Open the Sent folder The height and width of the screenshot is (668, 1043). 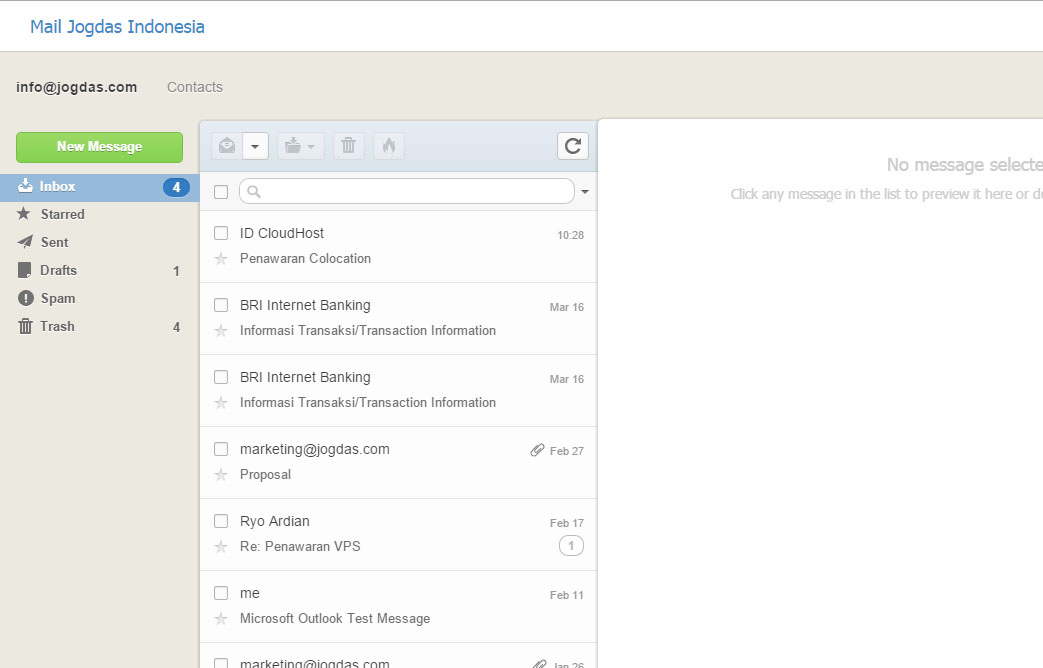click(x=54, y=242)
